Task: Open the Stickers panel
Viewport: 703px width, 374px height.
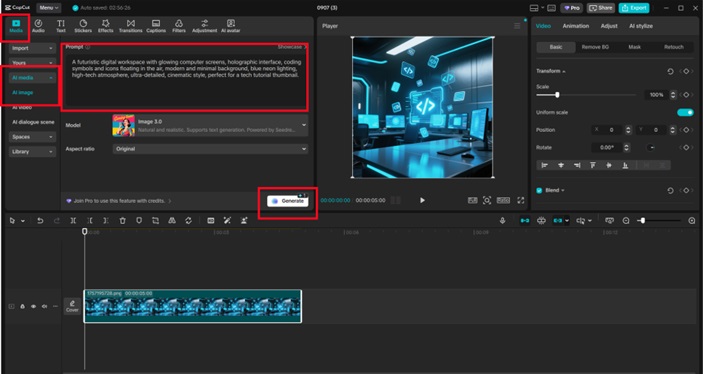Action: coord(83,26)
